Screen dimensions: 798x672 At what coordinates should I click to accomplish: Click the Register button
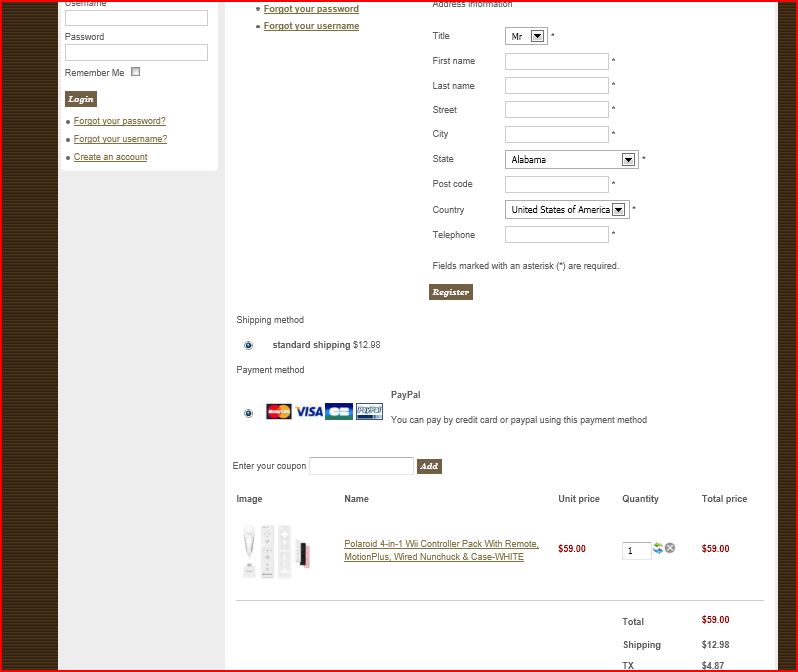tap(451, 292)
